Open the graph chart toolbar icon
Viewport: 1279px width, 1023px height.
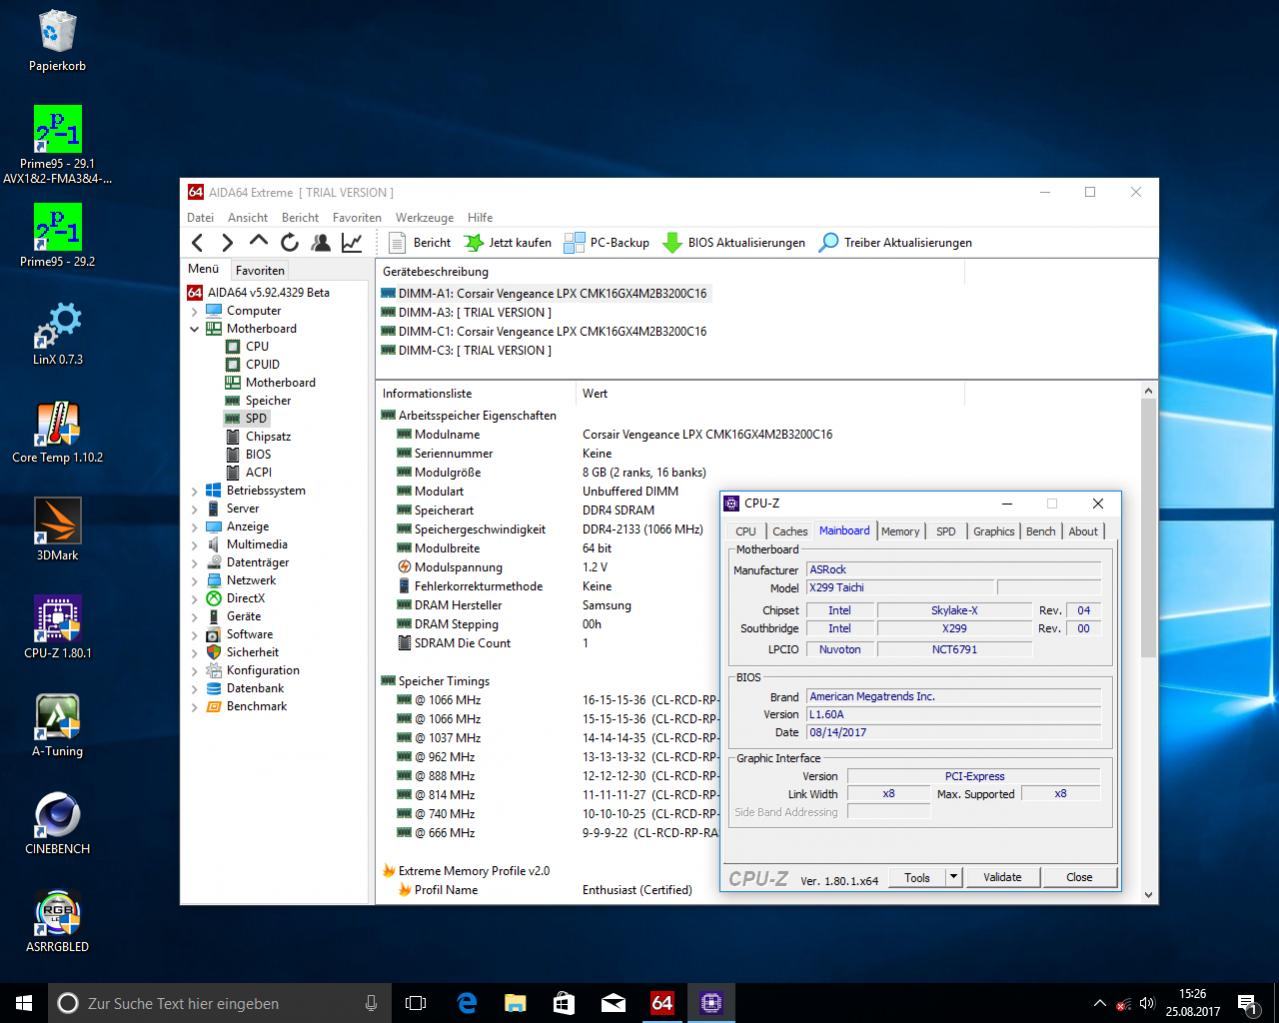pos(352,242)
